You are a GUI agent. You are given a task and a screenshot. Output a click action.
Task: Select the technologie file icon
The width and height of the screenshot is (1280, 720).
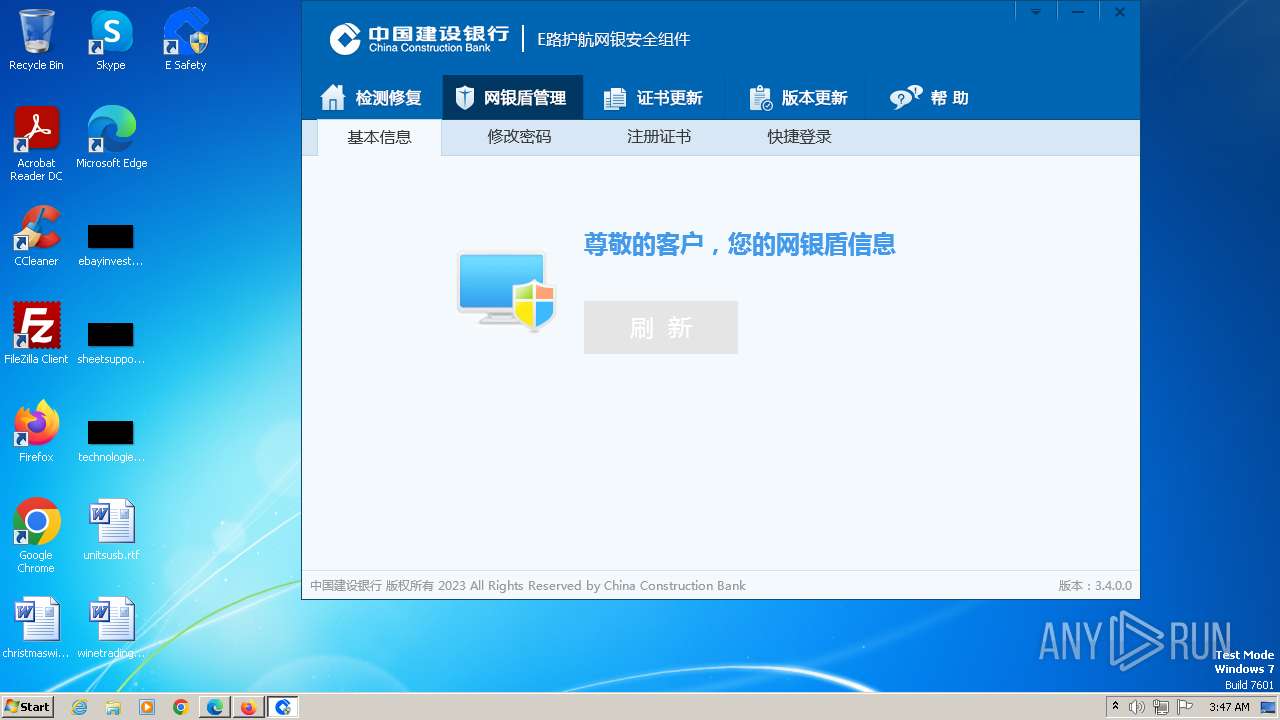[111, 441]
